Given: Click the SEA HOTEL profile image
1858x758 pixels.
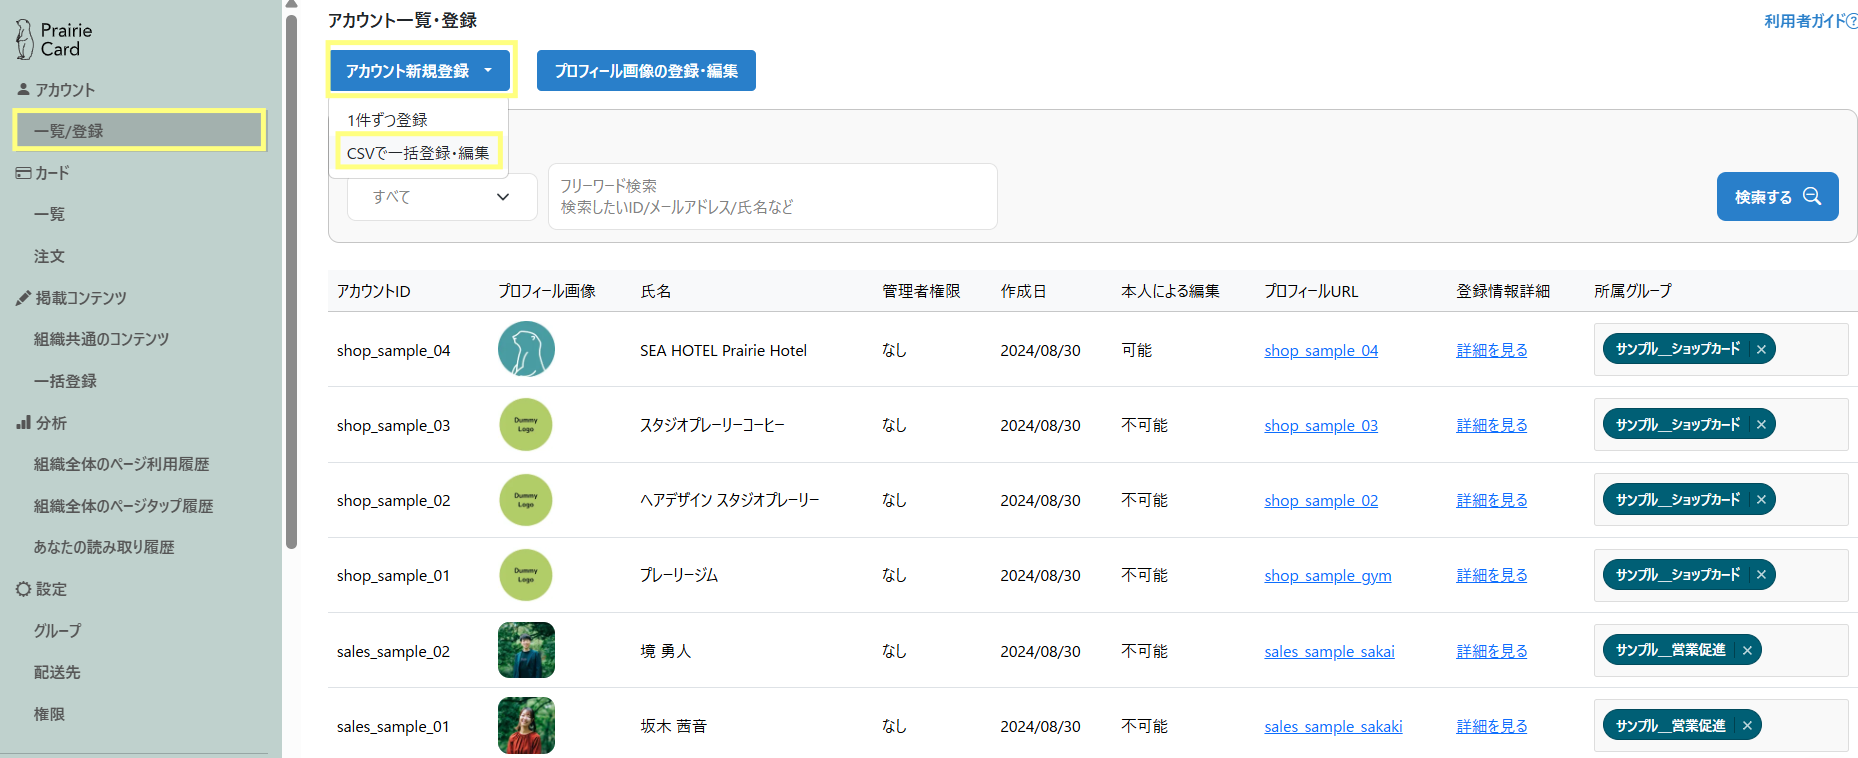Looking at the screenshot, I should pyautogui.click(x=526, y=349).
